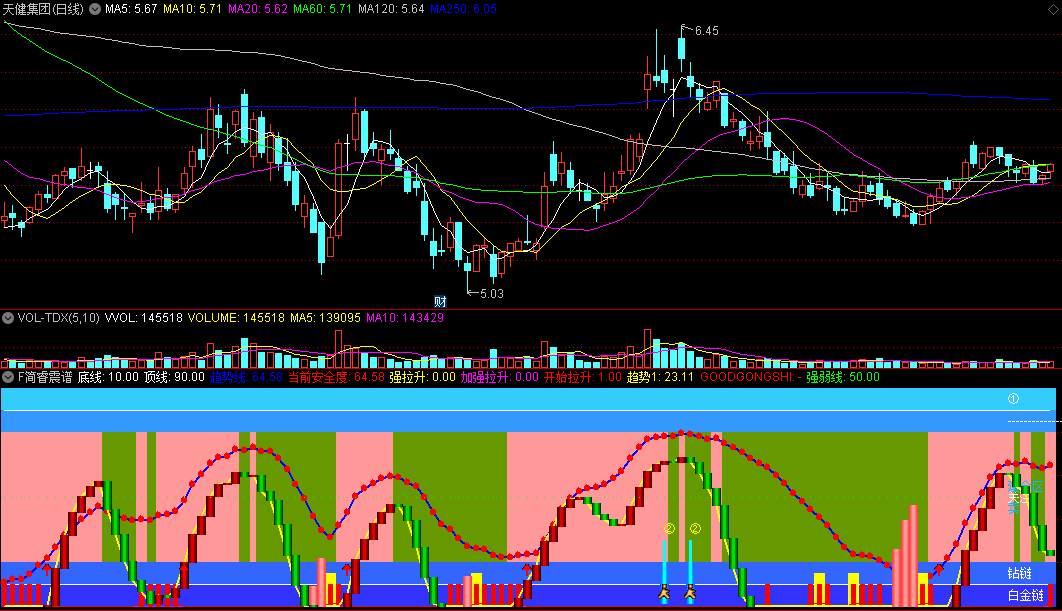Click the 开始拉升: 1.00 value

pyautogui.click(x=582, y=377)
